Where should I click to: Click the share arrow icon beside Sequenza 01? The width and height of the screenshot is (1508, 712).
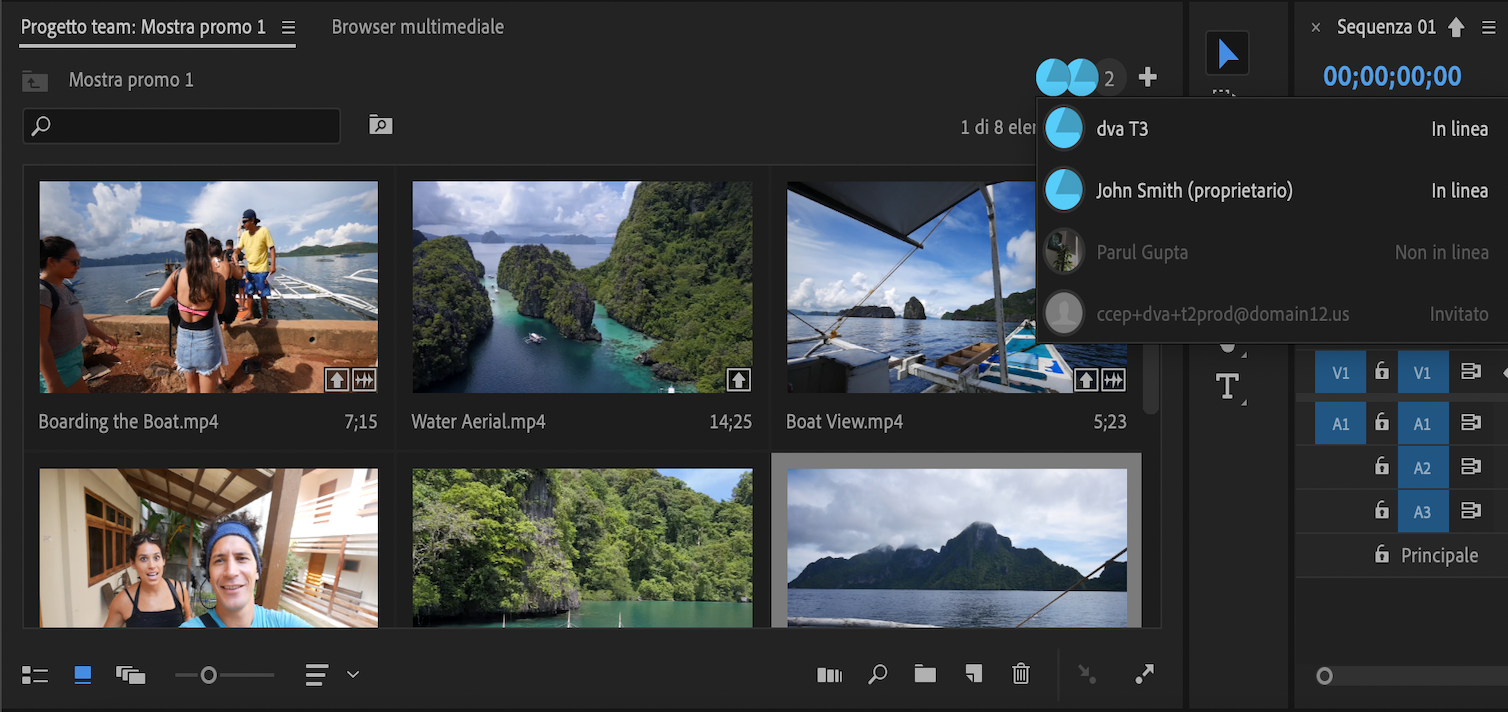pyautogui.click(x=1456, y=28)
